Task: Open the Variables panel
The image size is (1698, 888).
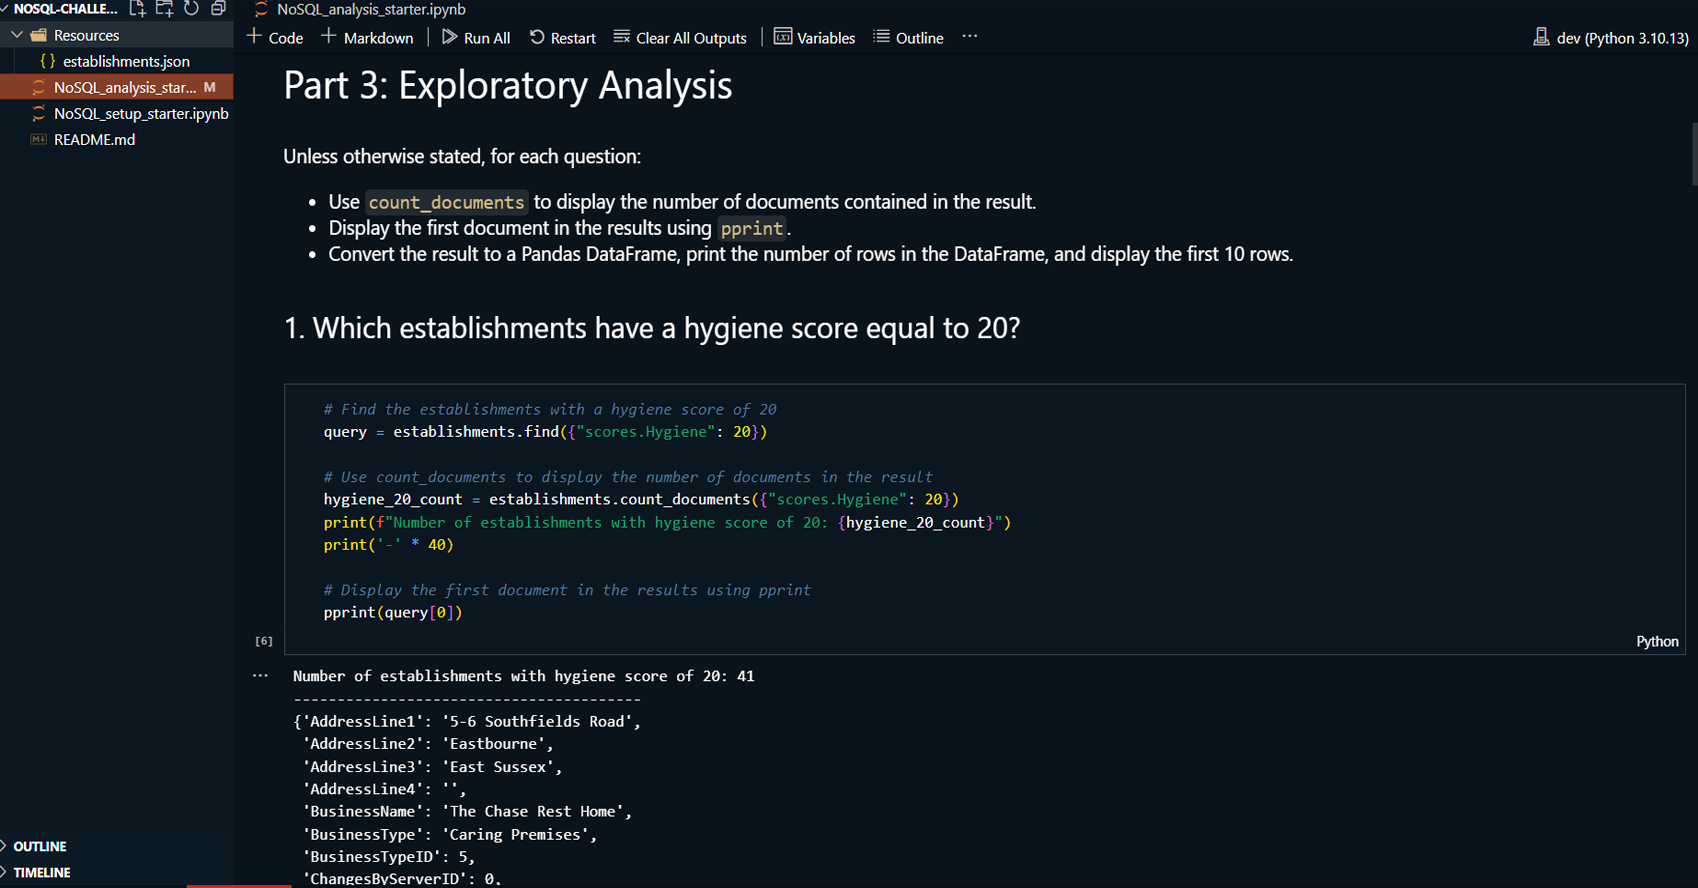Action: (814, 38)
